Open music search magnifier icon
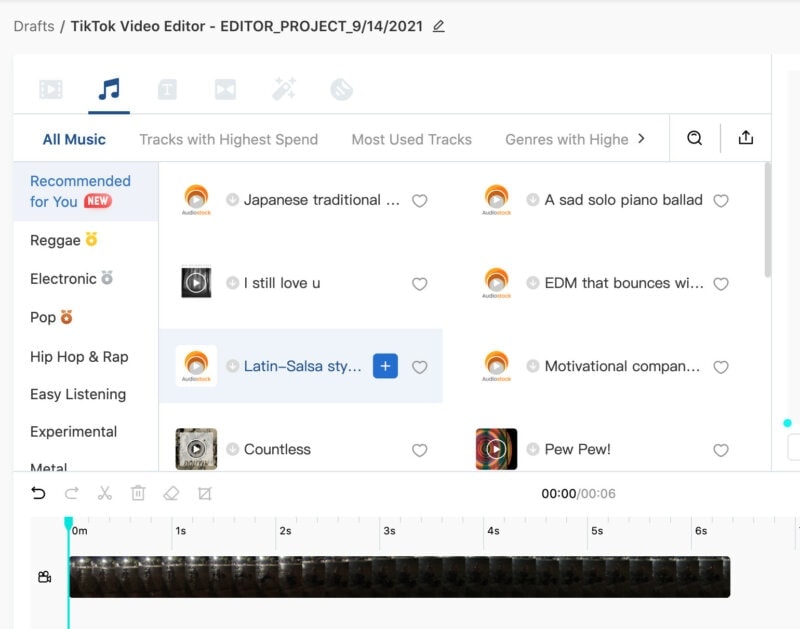 click(x=694, y=138)
